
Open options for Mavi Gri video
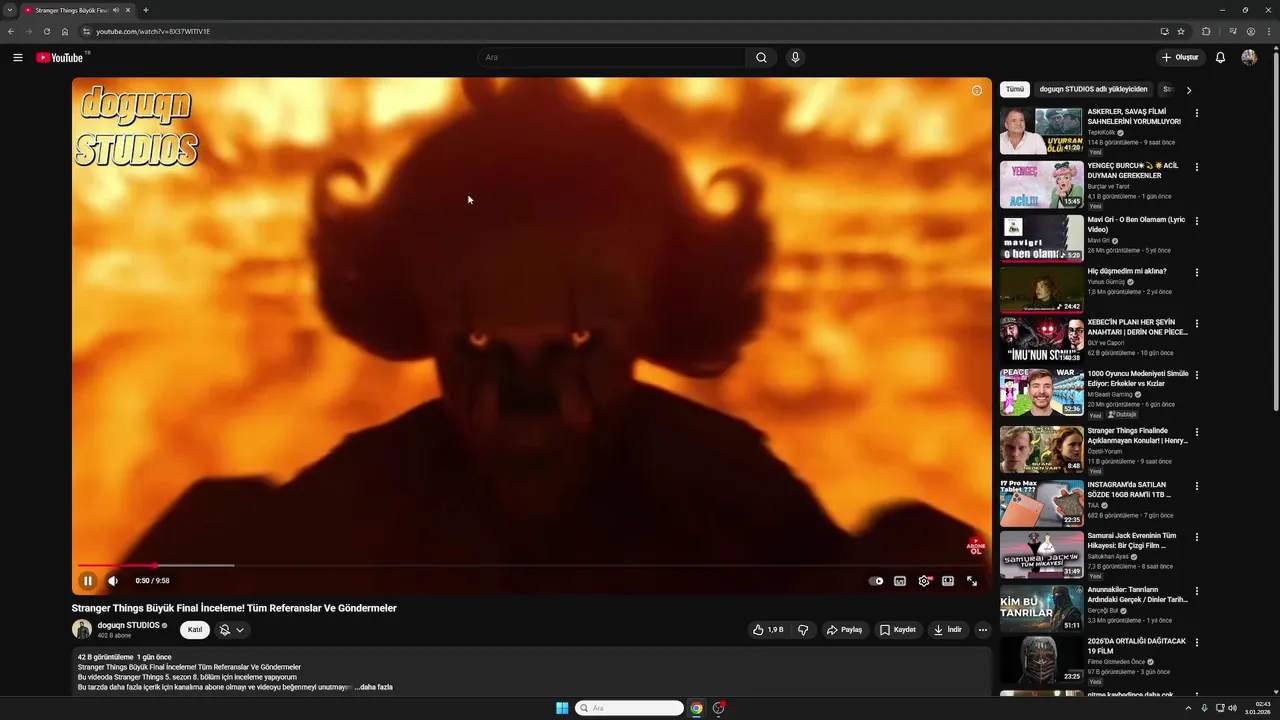click(1196, 221)
